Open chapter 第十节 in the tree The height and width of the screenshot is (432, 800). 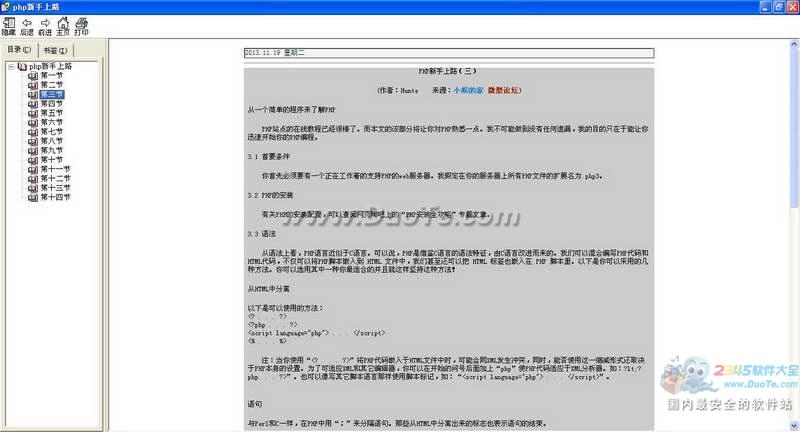pyautogui.click(x=52, y=160)
